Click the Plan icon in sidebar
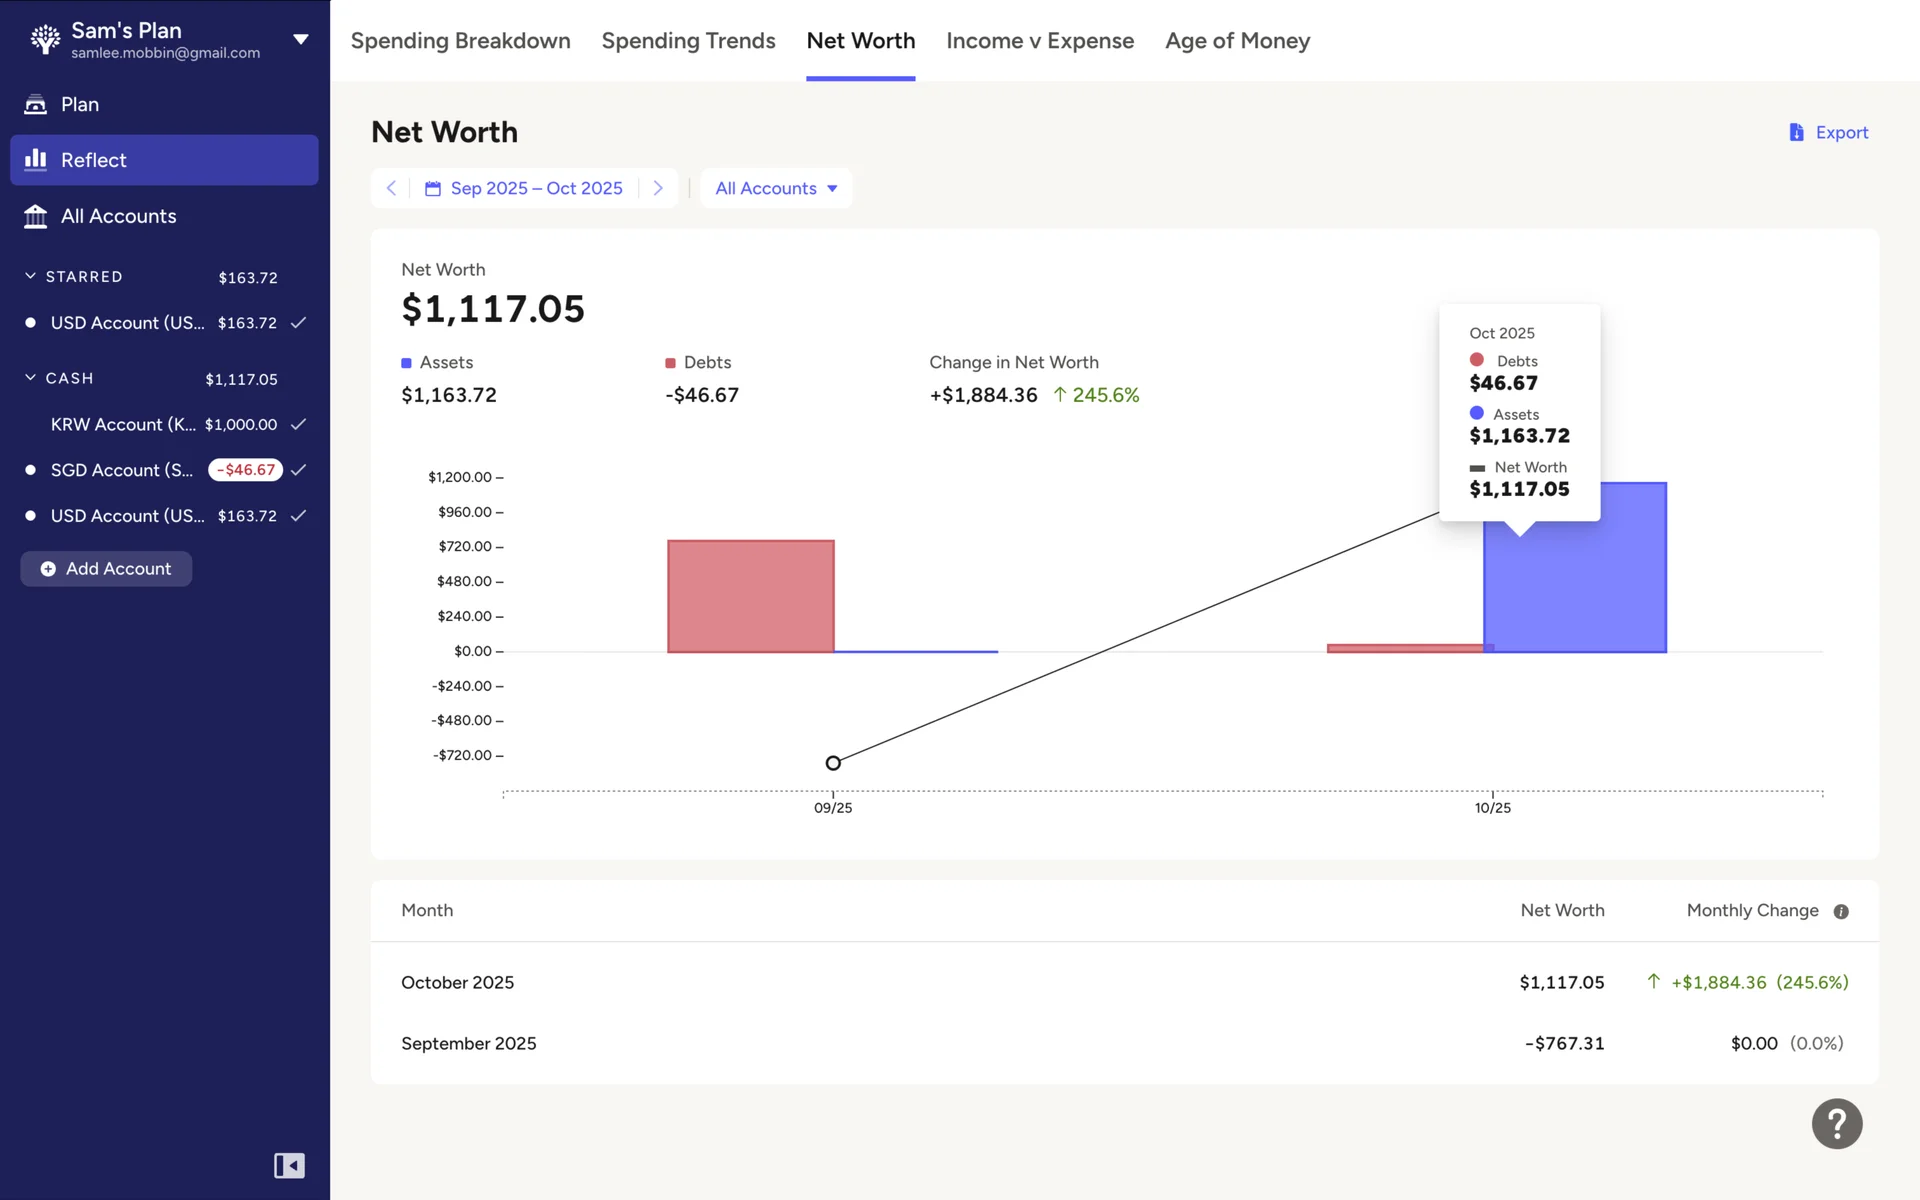 click(36, 104)
